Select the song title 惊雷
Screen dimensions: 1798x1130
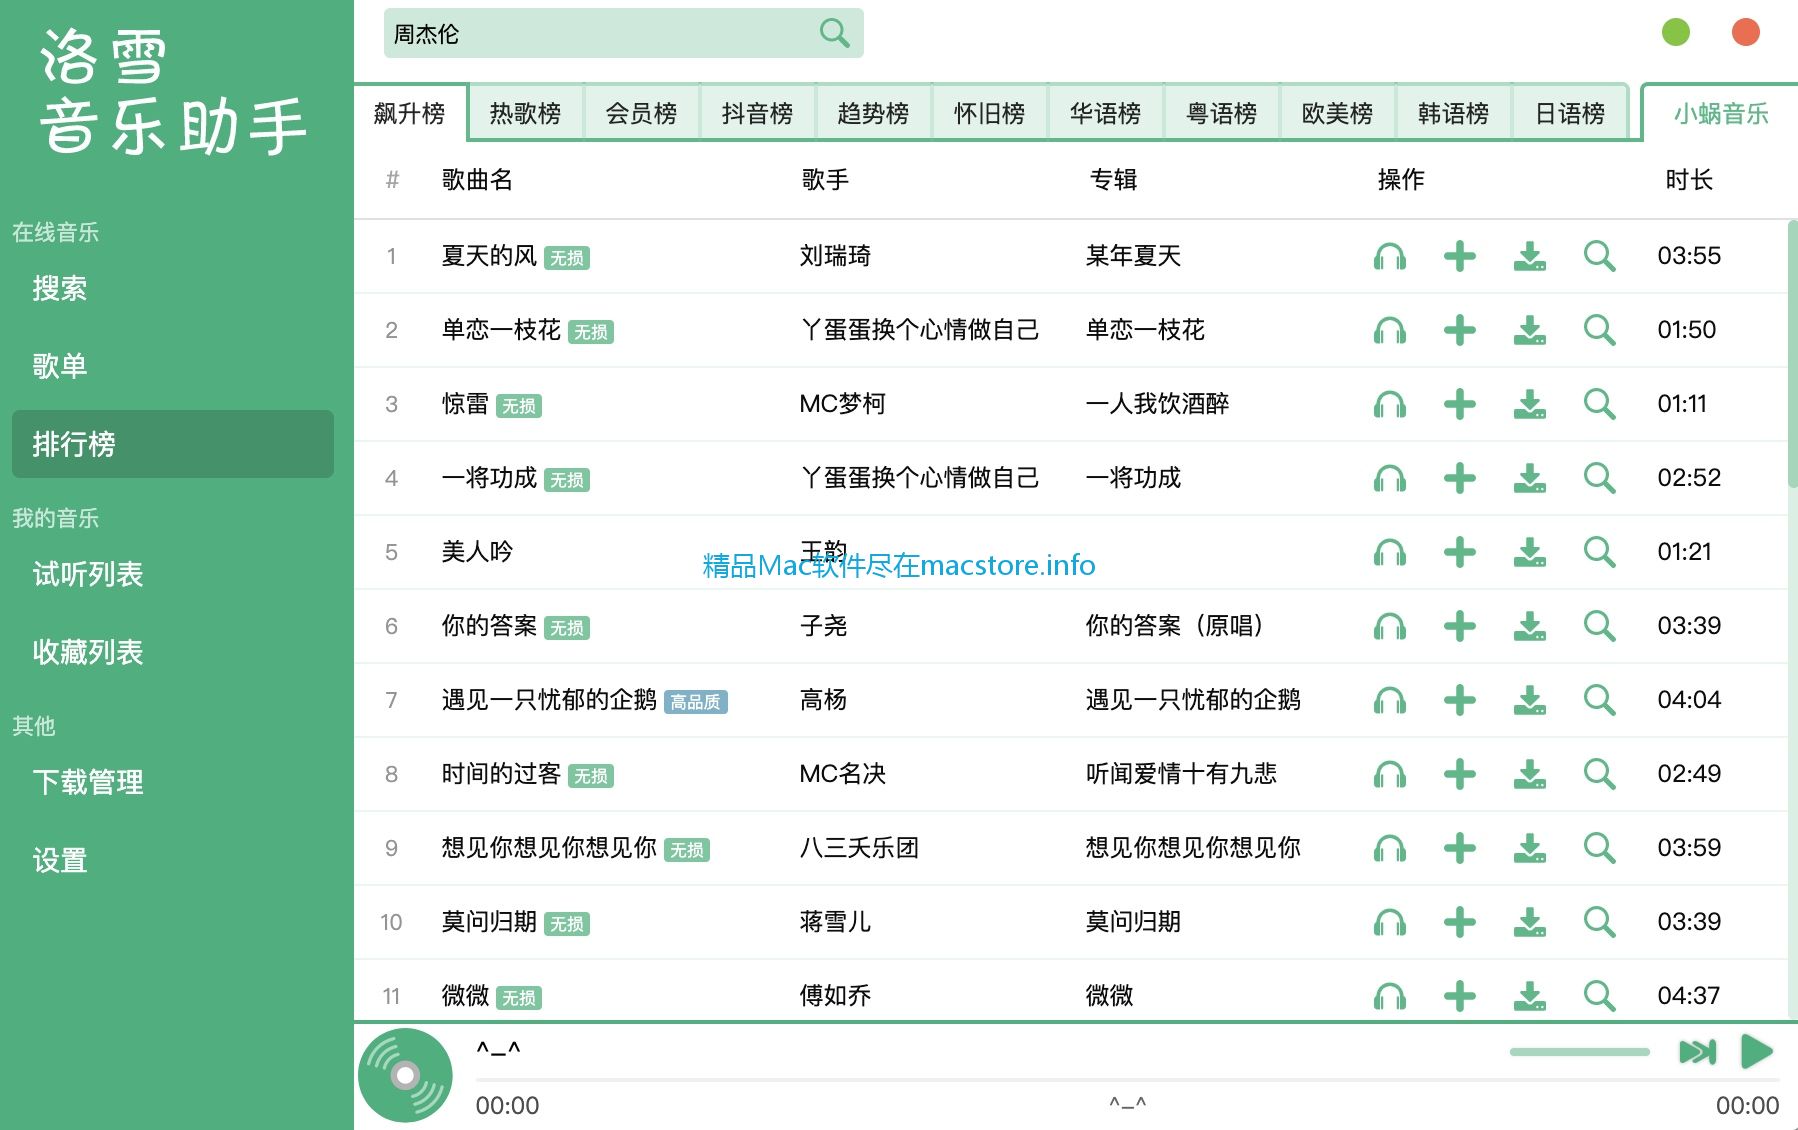point(465,404)
